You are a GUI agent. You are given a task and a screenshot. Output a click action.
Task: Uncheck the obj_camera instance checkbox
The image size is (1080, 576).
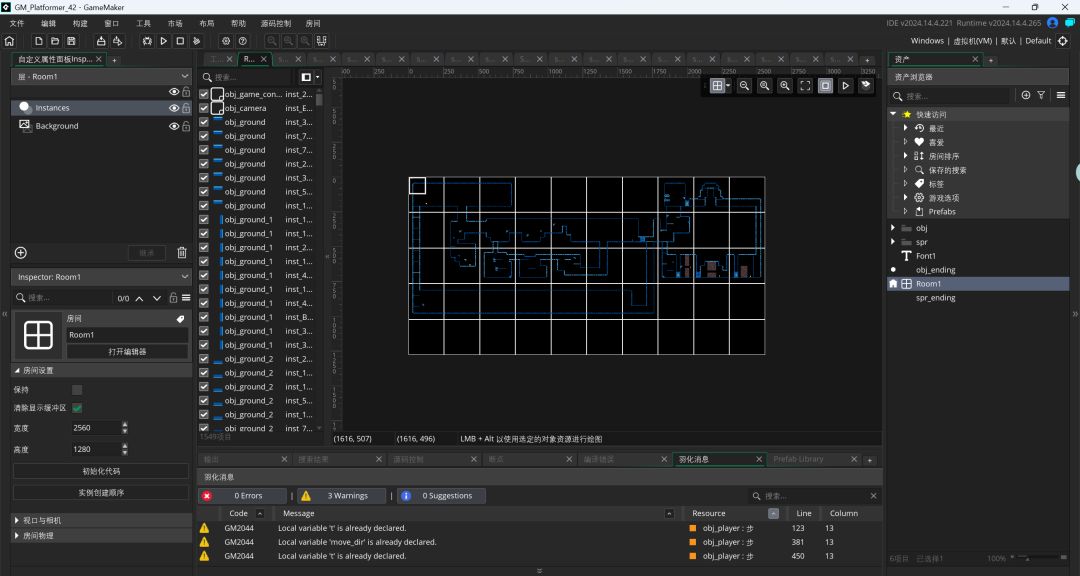(204, 108)
